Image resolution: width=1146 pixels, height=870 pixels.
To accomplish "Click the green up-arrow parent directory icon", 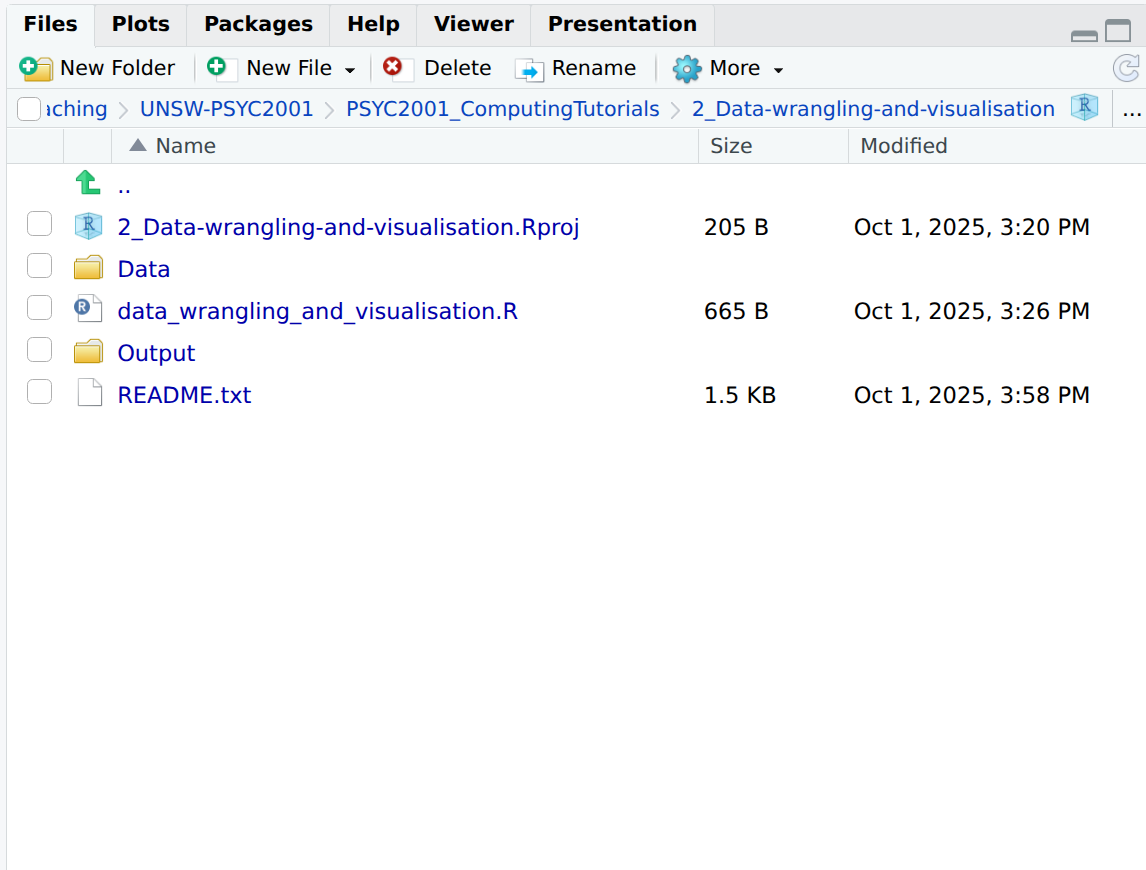I will (88, 184).
